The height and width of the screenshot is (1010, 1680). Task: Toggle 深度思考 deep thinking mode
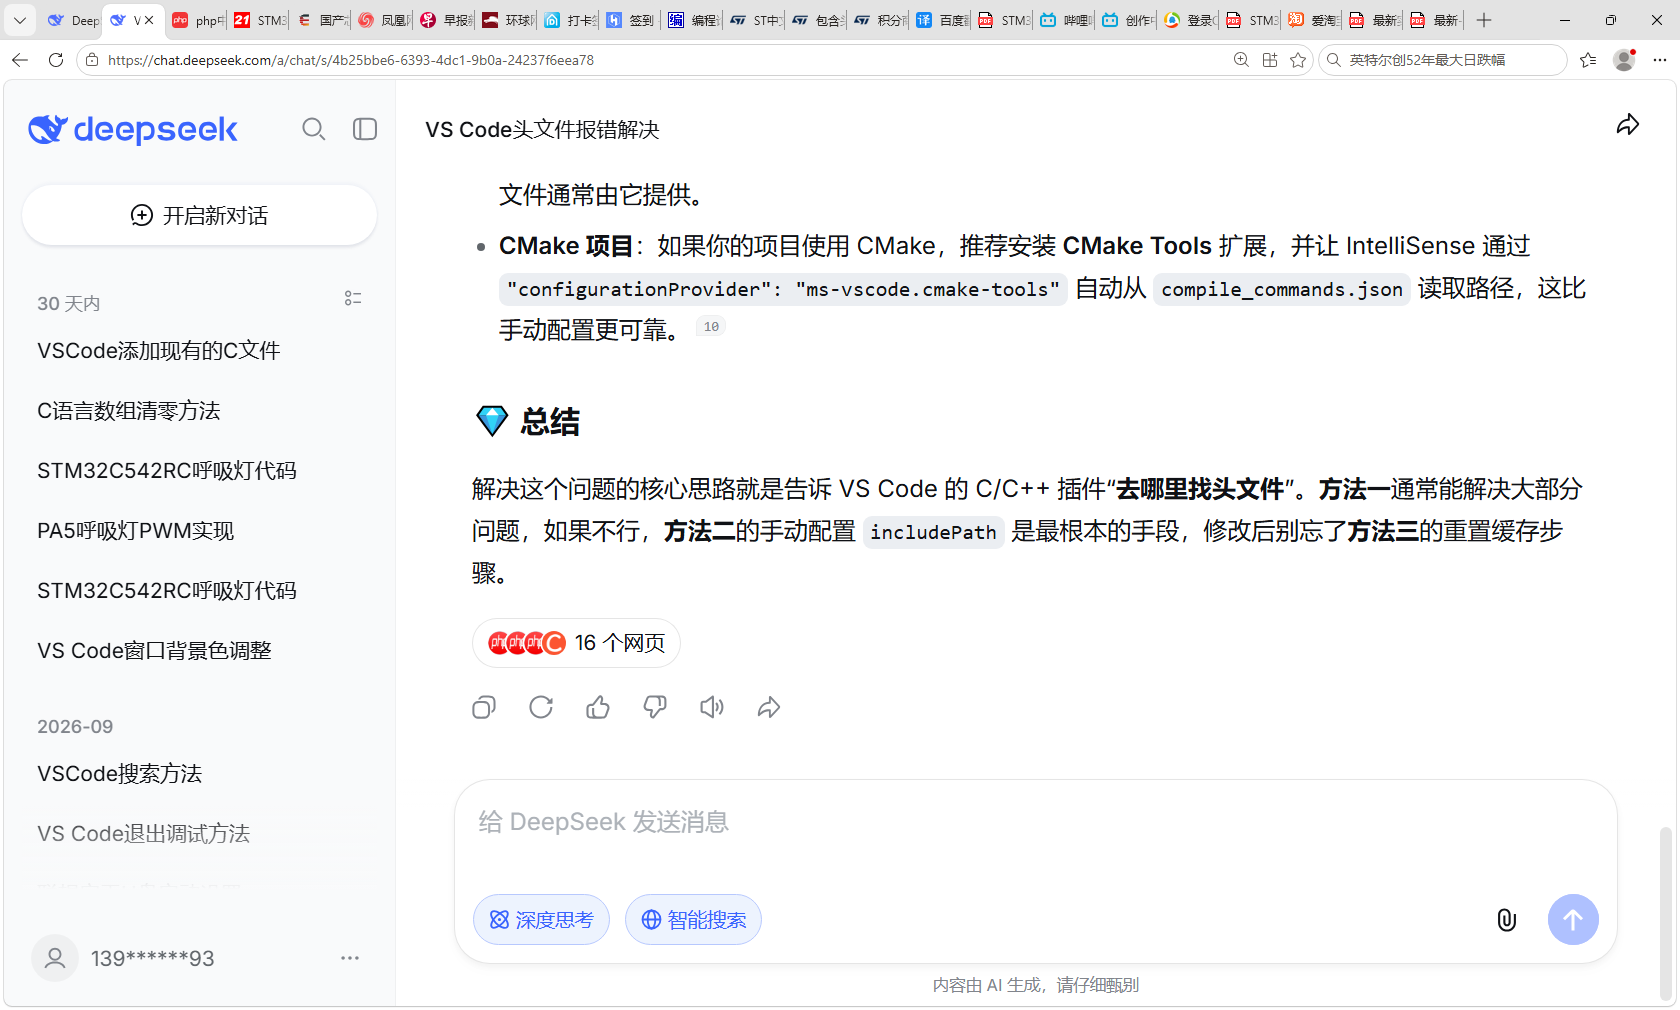coord(541,920)
